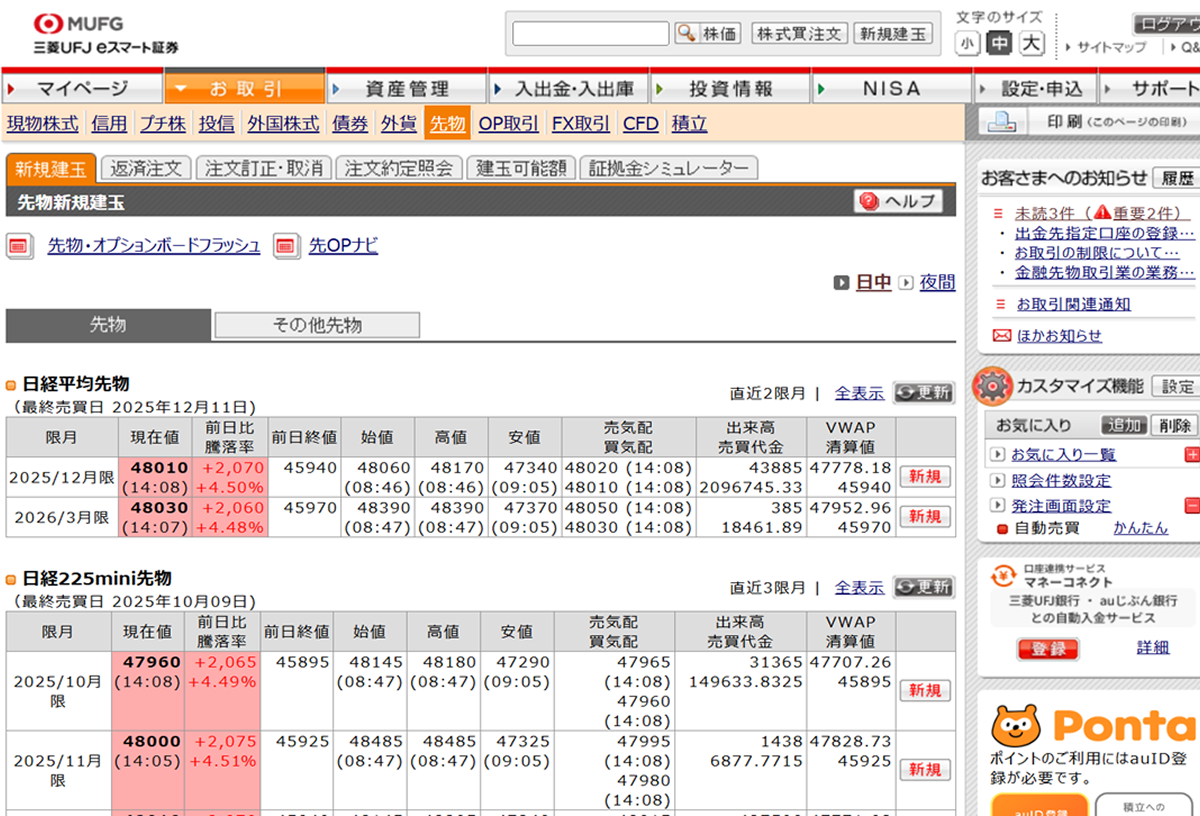Set text size to small (小)
Image resolution: width=1200 pixels, height=816 pixels.
click(x=967, y=43)
